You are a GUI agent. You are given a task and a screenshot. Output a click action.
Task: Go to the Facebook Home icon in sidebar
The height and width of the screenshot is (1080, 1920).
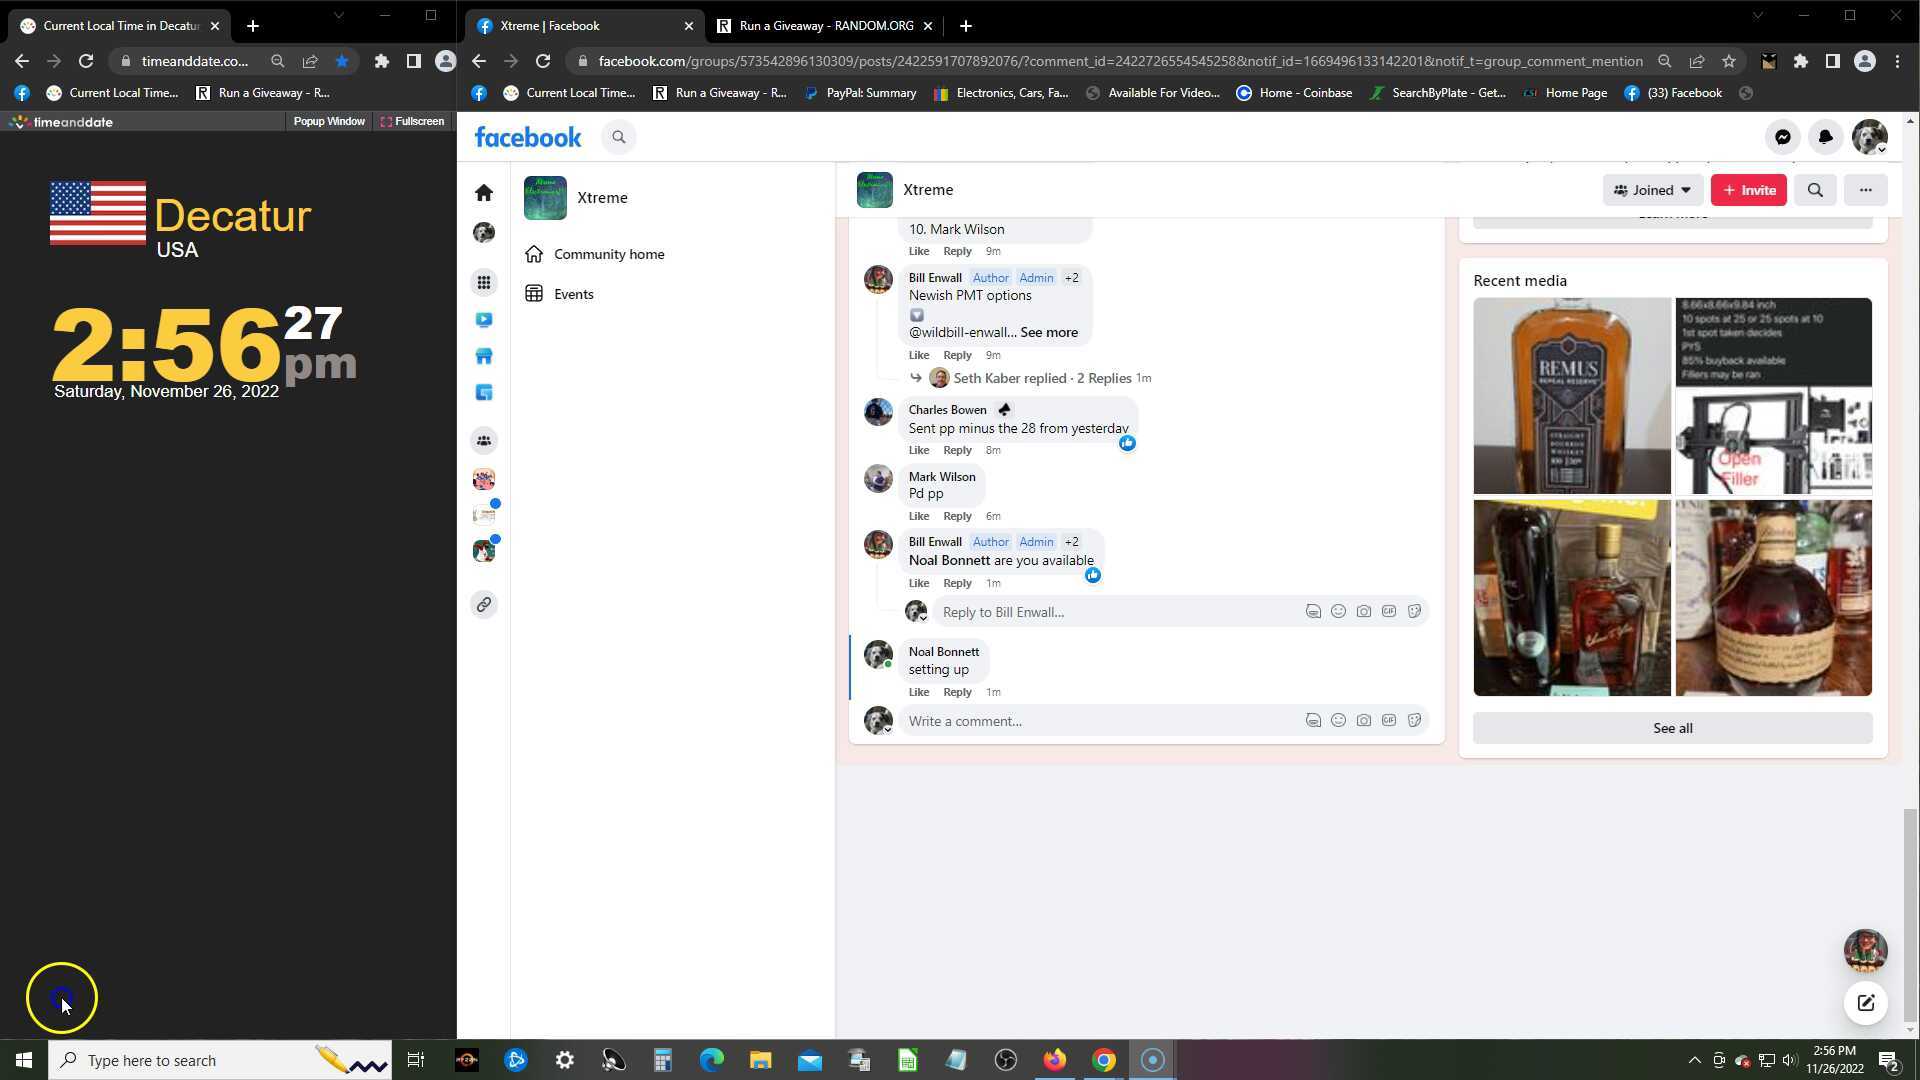[x=484, y=192]
